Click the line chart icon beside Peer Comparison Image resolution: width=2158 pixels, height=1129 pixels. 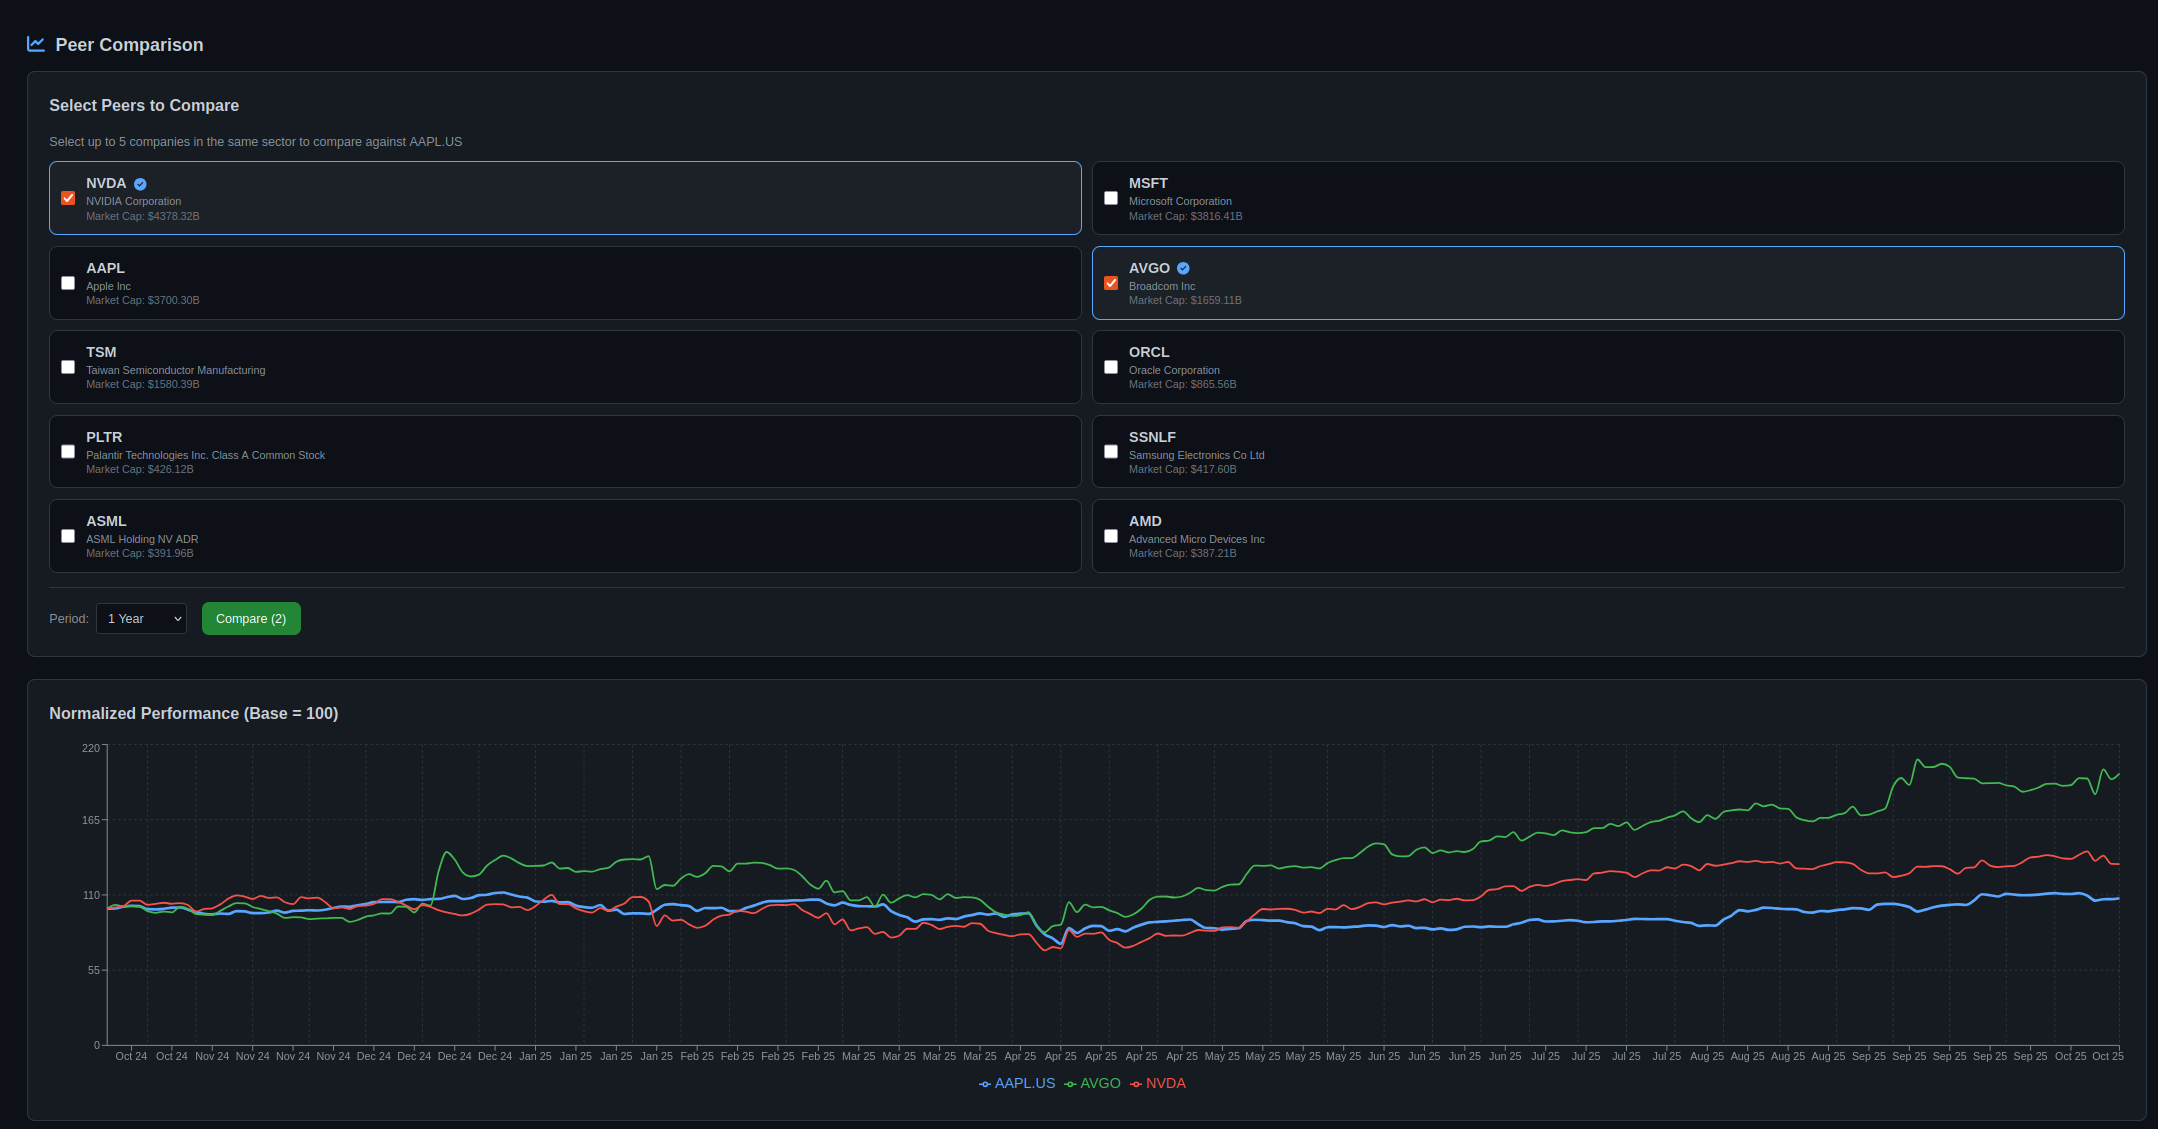coord(34,44)
